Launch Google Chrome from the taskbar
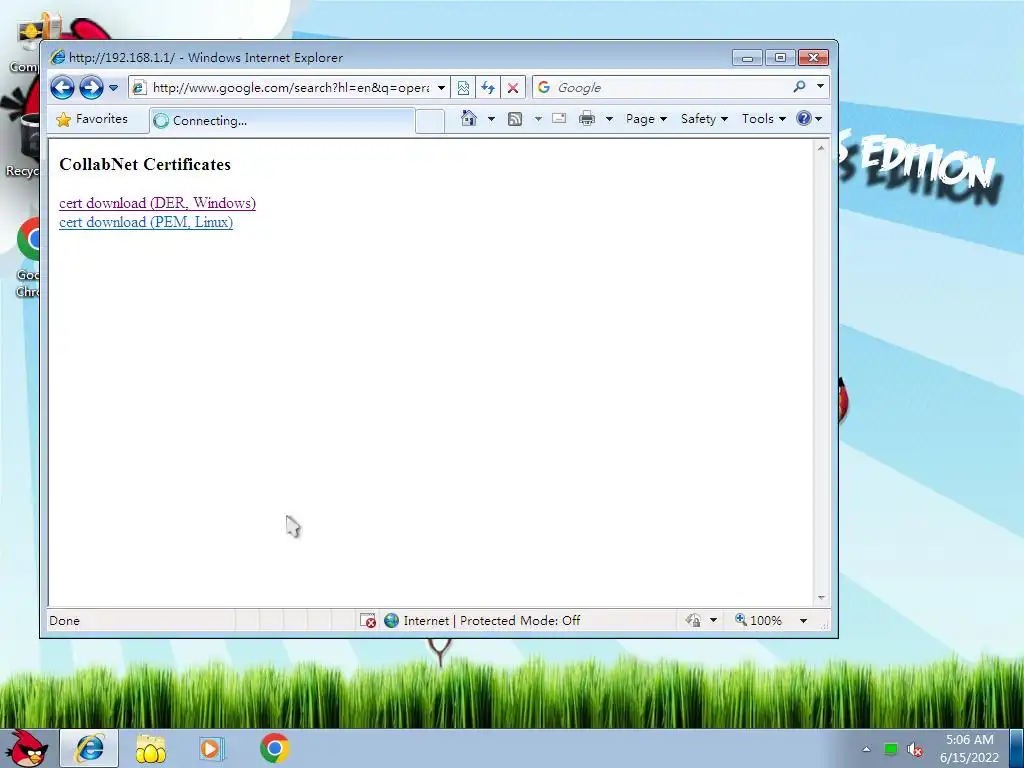Screen dimensions: 1024x768 coord(274,748)
